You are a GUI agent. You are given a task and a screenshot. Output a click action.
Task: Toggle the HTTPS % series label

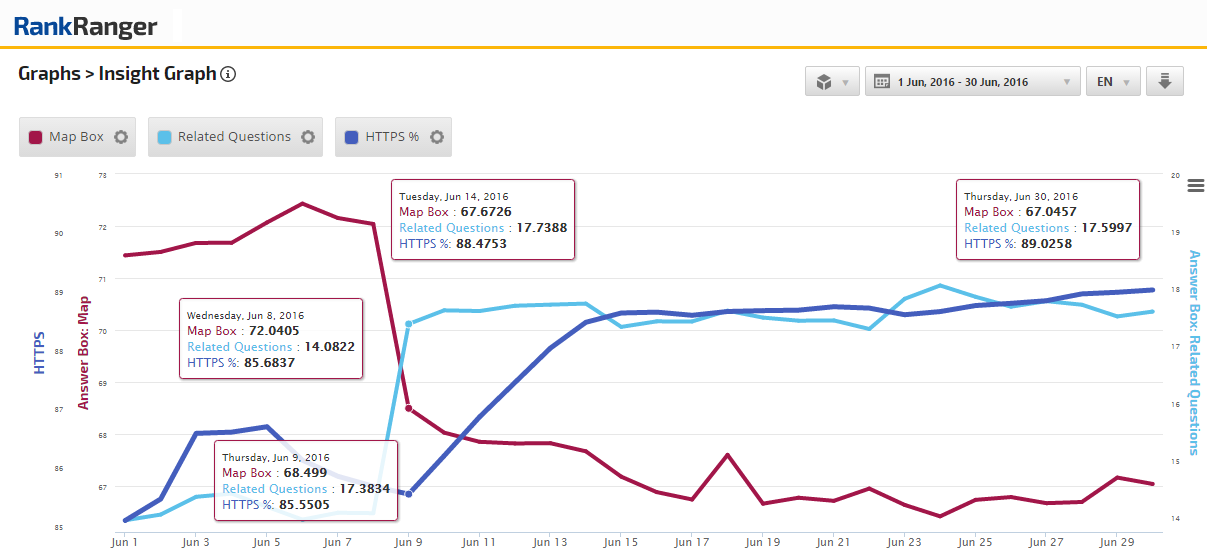pyautogui.click(x=392, y=137)
